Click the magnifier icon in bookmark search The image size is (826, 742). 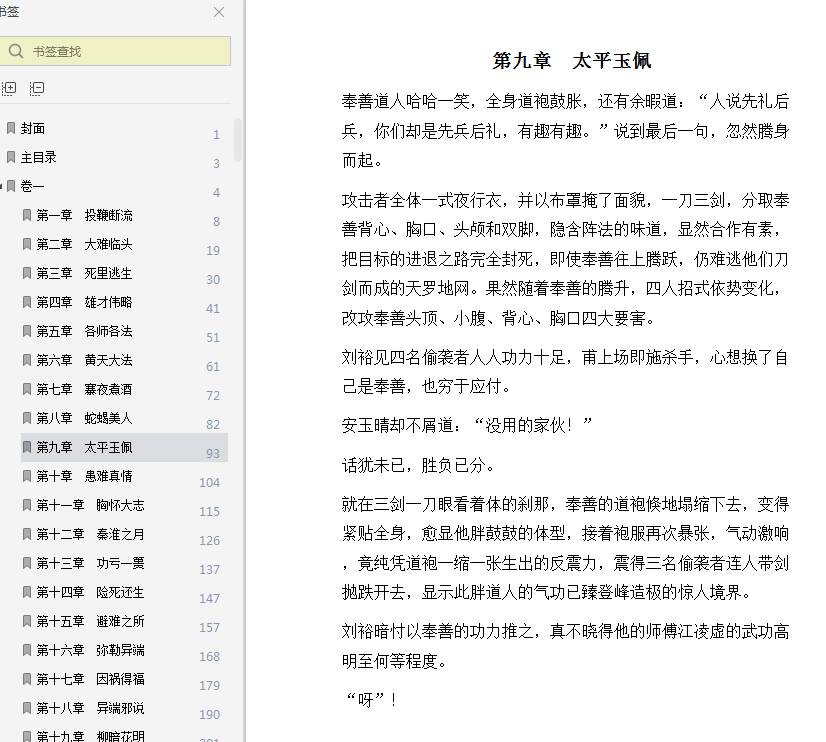16,51
